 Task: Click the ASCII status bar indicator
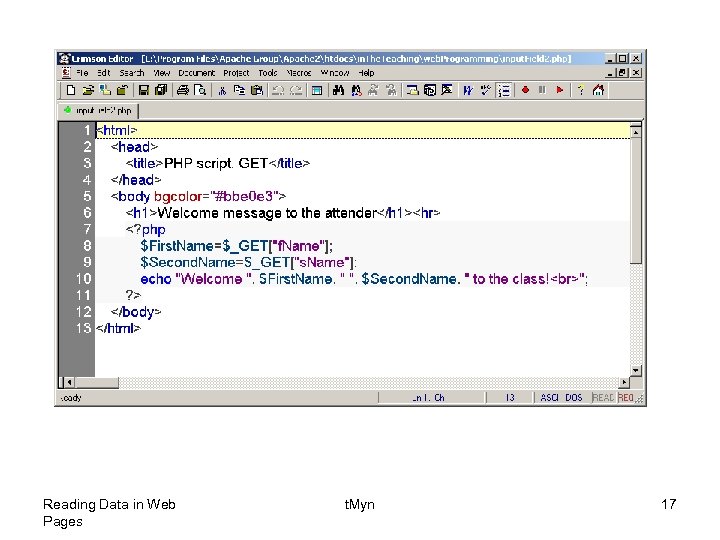549,398
